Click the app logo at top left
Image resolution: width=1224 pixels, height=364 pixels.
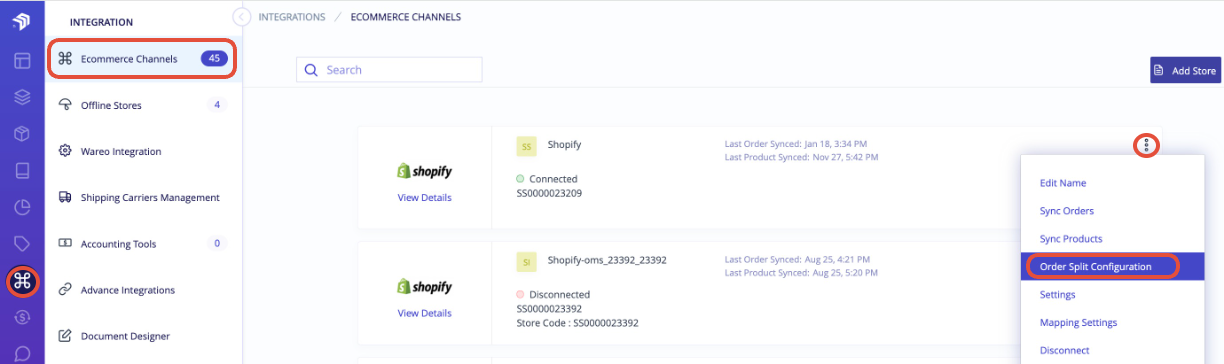pyautogui.click(x=22, y=22)
